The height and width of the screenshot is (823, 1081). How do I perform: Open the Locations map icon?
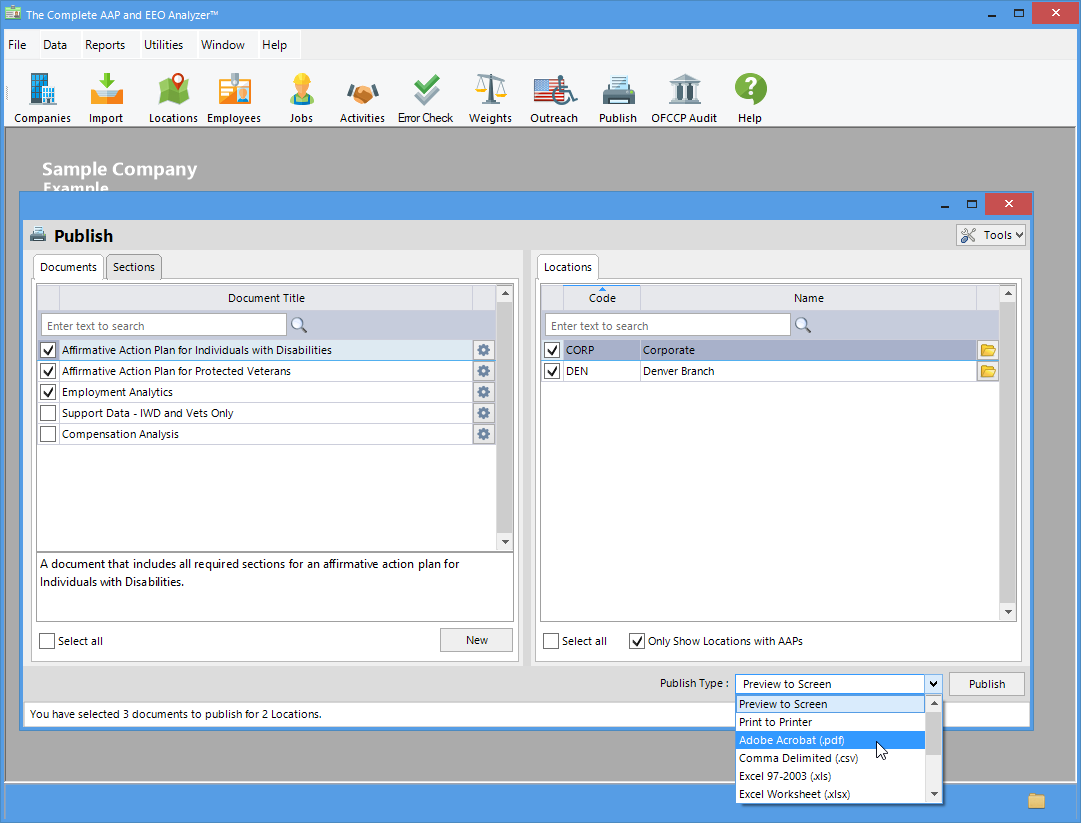click(x=173, y=98)
